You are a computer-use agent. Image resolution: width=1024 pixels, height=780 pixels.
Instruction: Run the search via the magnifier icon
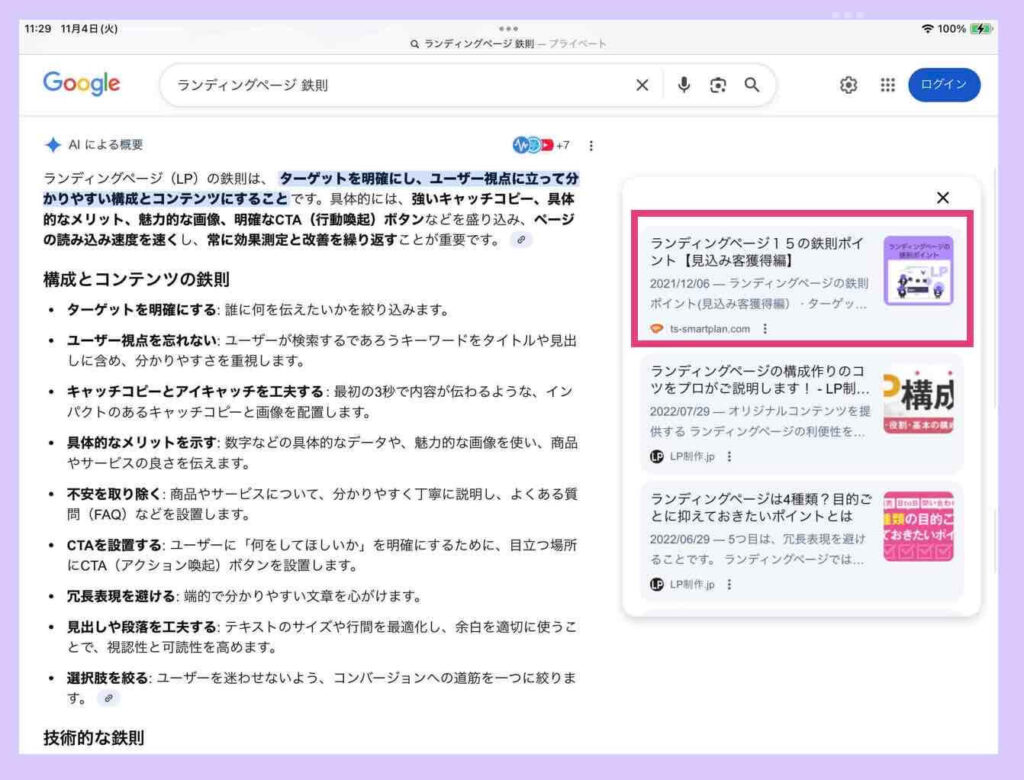pyautogui.click(x=752, y=85)
